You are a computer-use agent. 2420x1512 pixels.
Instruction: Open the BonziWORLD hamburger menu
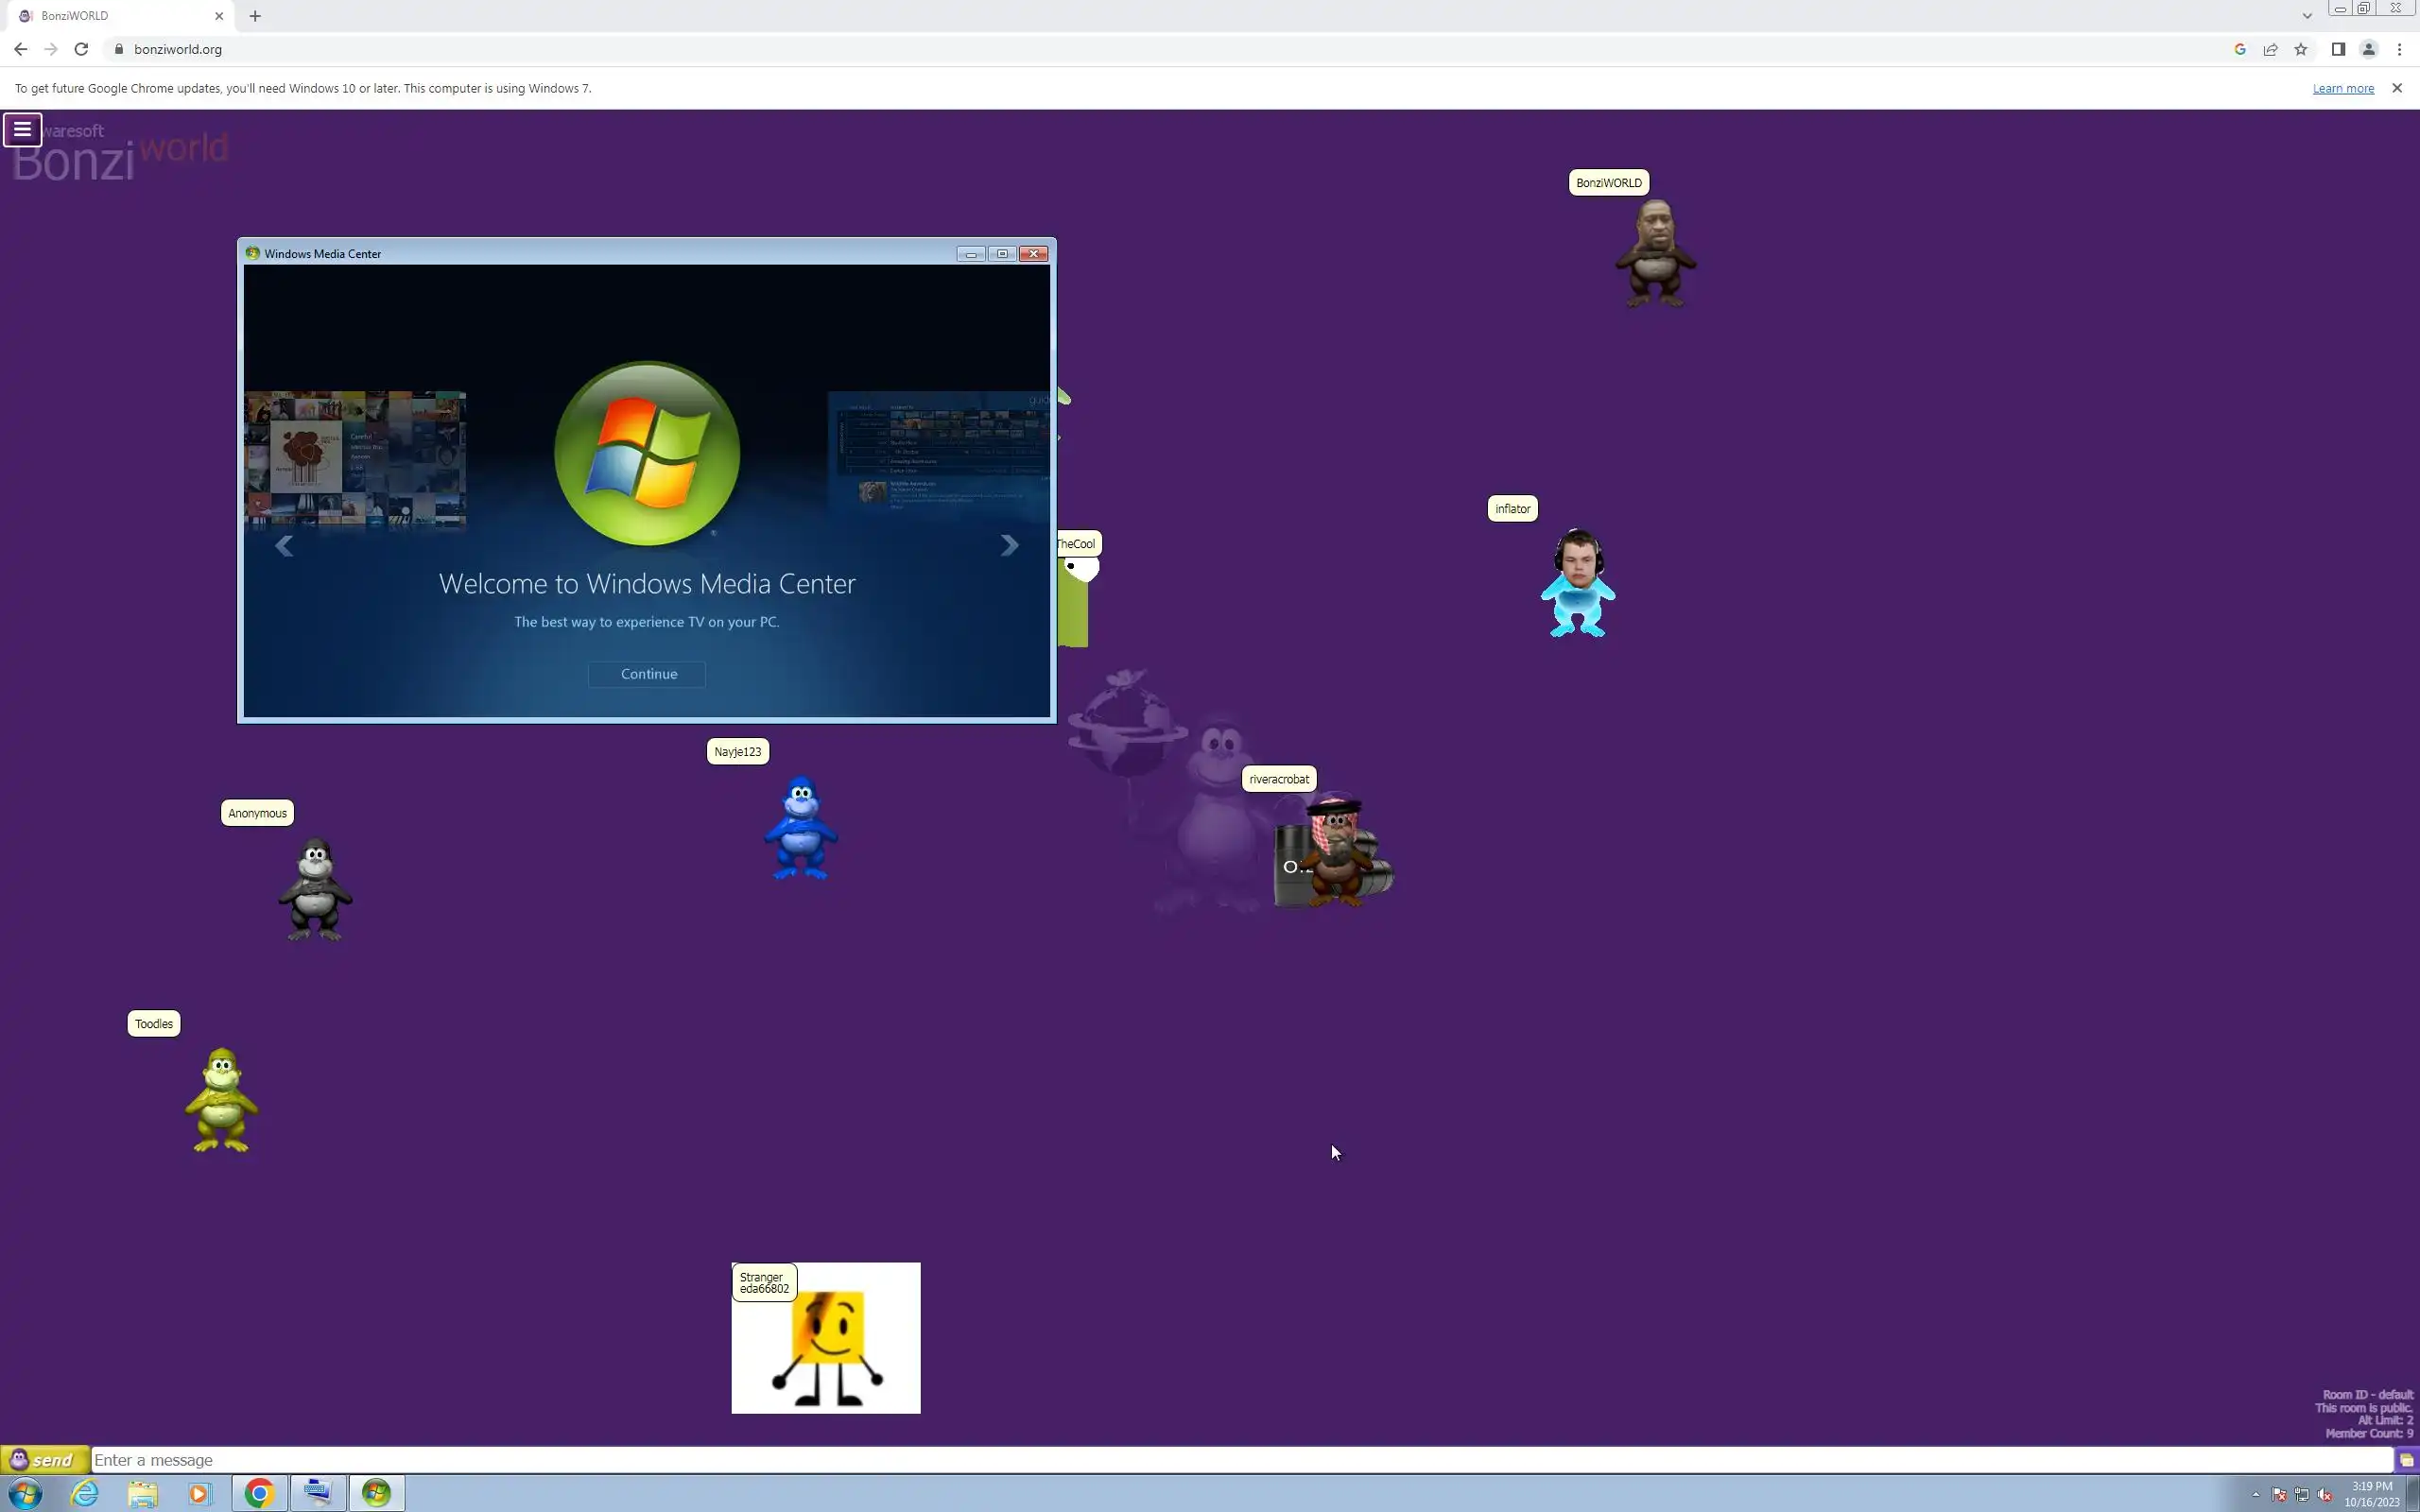[22, 129]
